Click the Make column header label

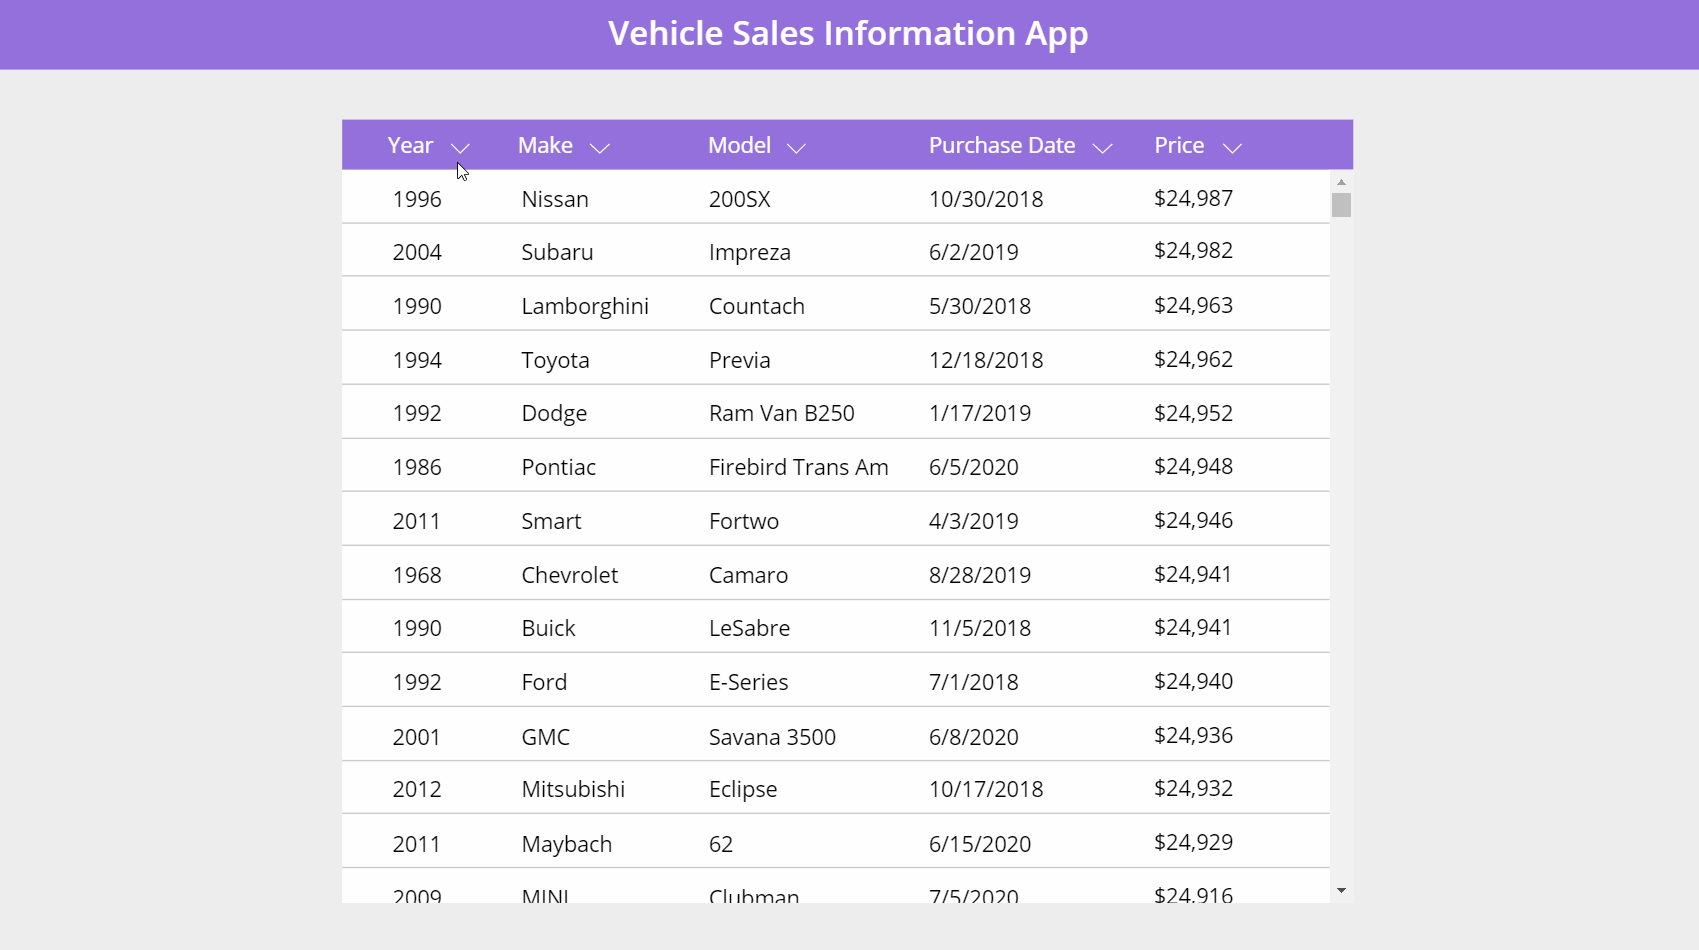545,146
